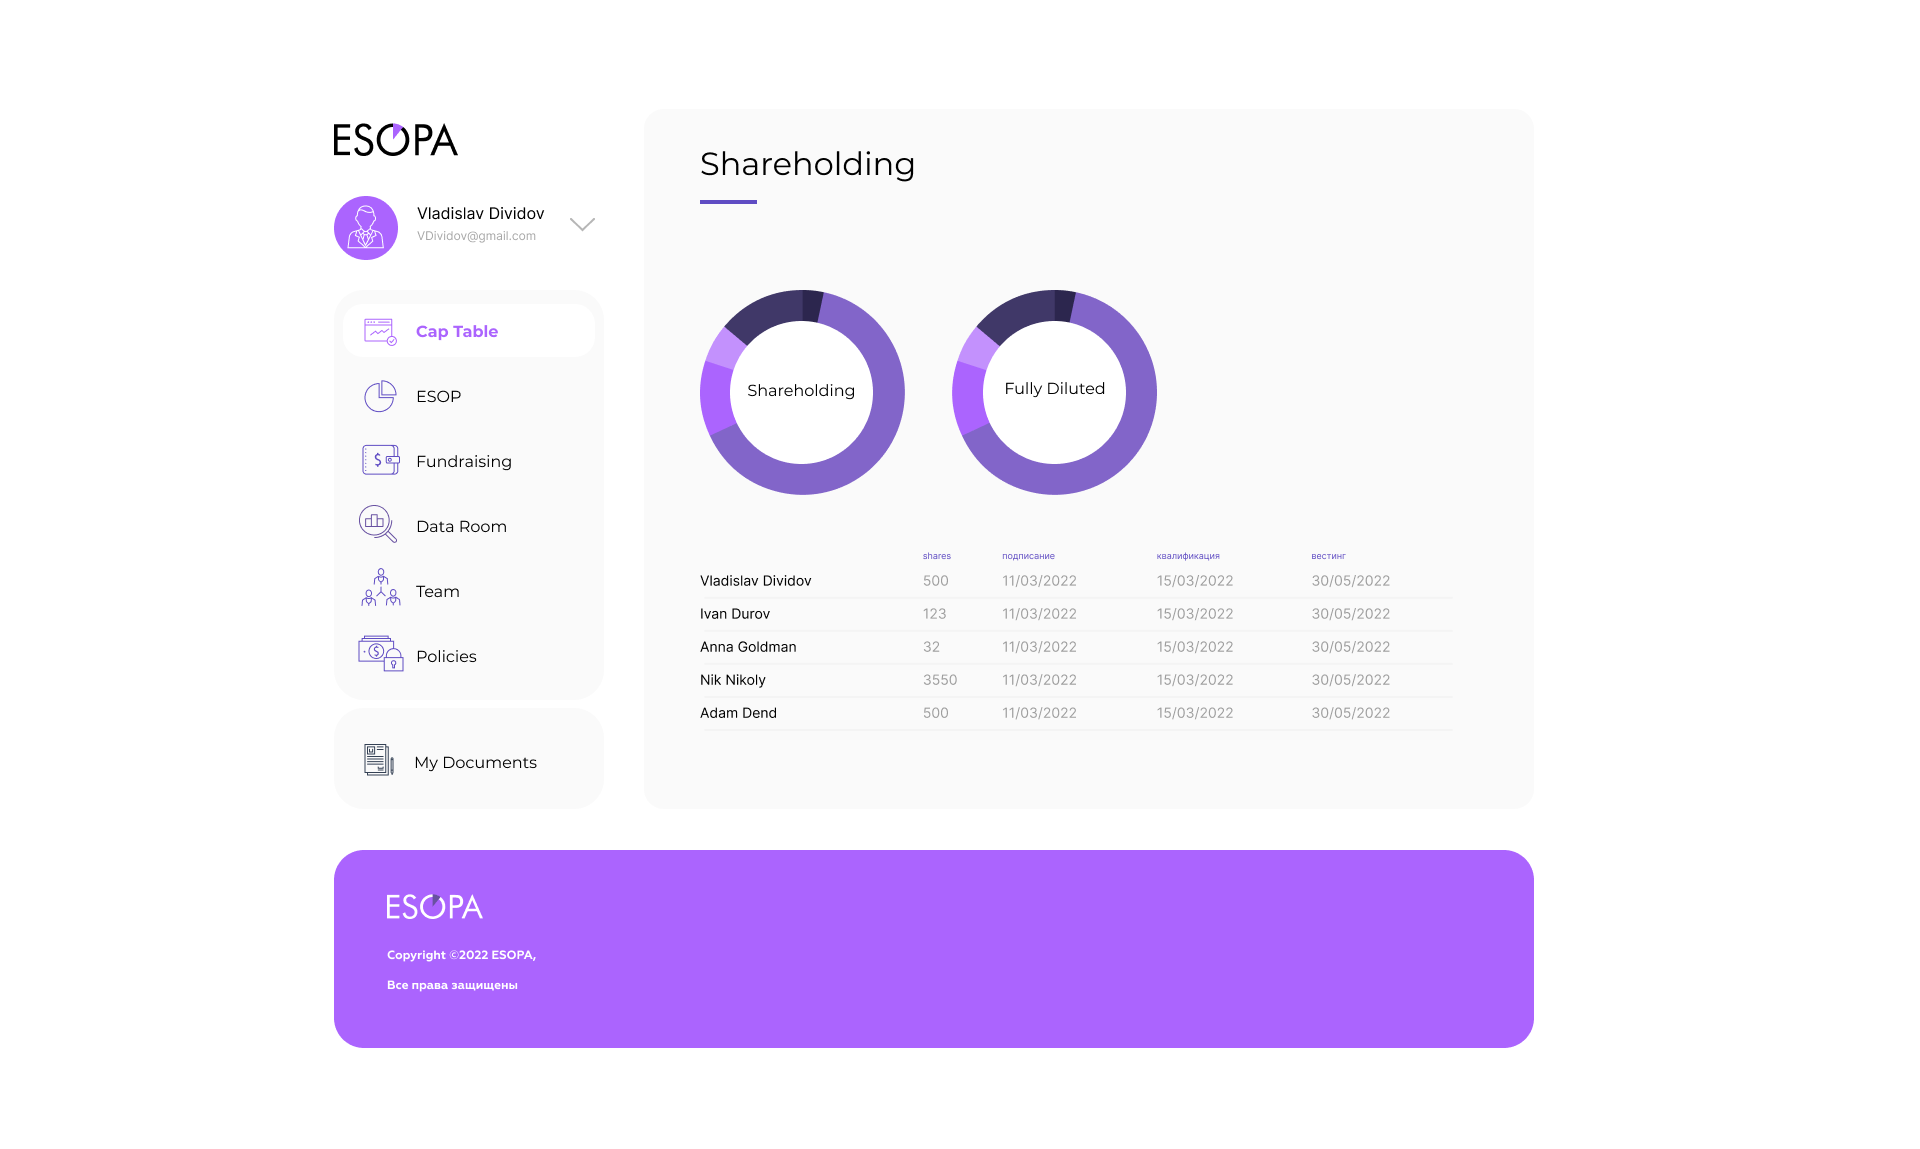The width and height of the screenshot is (1920, 1149).
Task: Open the Fundraising menu item
Action: [463, 461]
